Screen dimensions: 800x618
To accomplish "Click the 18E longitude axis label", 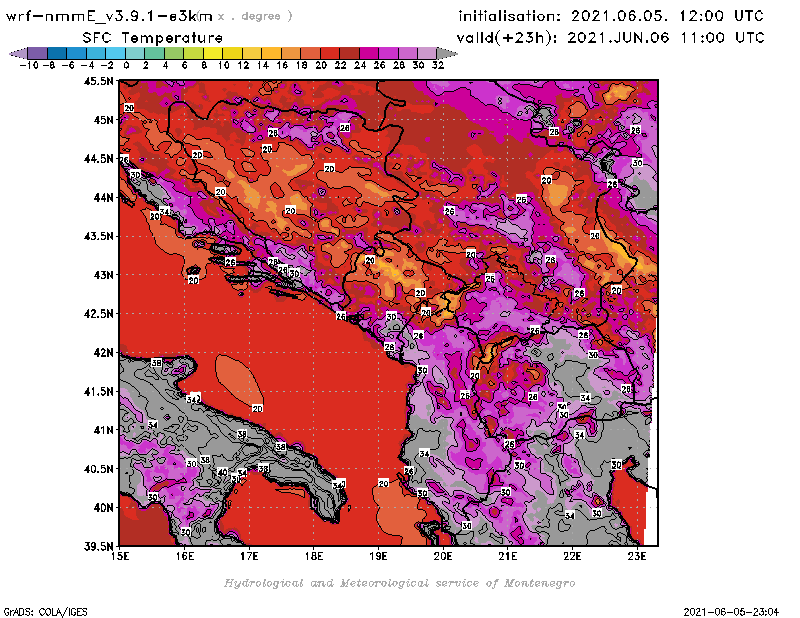I will pos(314,556).
